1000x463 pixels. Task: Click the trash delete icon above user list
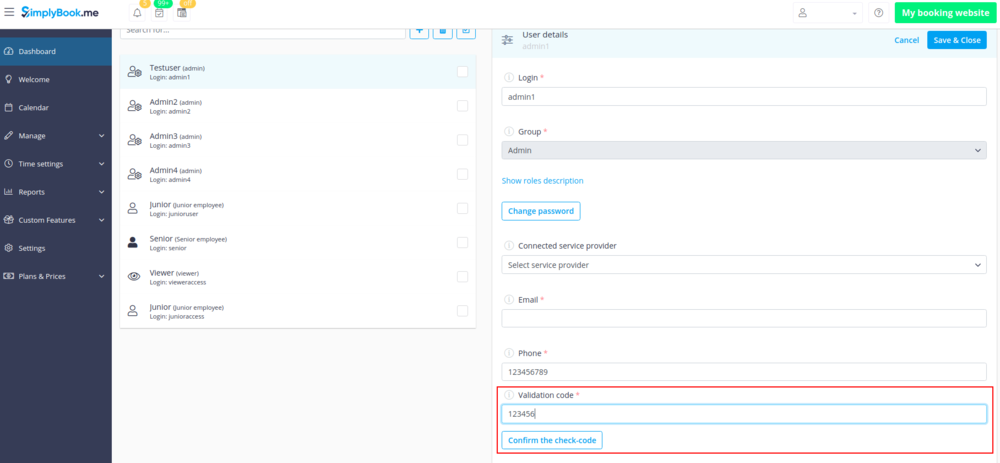[443, 31]
